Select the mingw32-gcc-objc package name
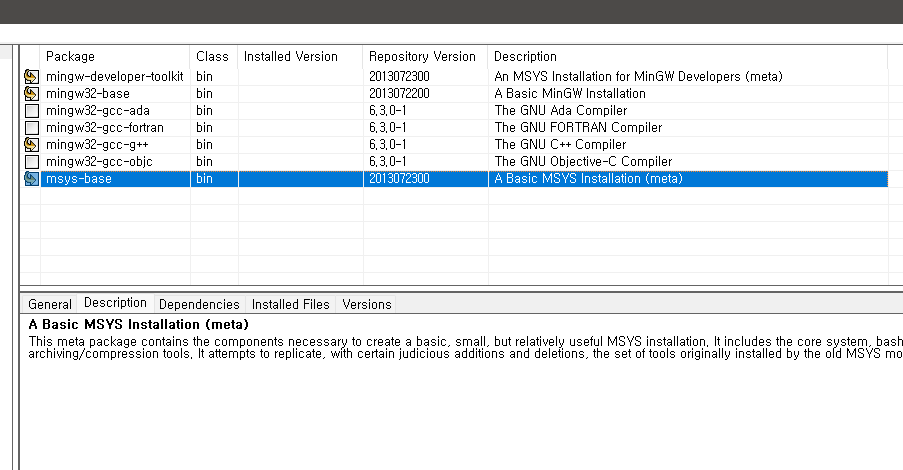 [99, 162]
